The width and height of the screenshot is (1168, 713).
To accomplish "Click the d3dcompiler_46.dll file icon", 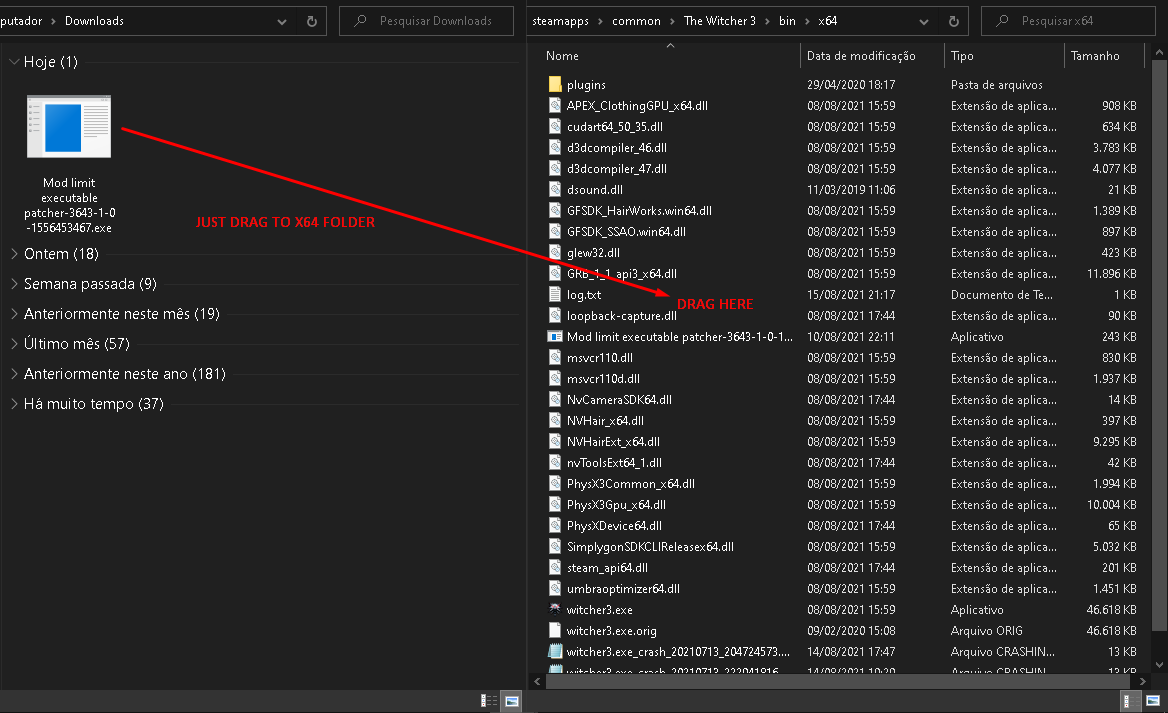I will [555, 147].
